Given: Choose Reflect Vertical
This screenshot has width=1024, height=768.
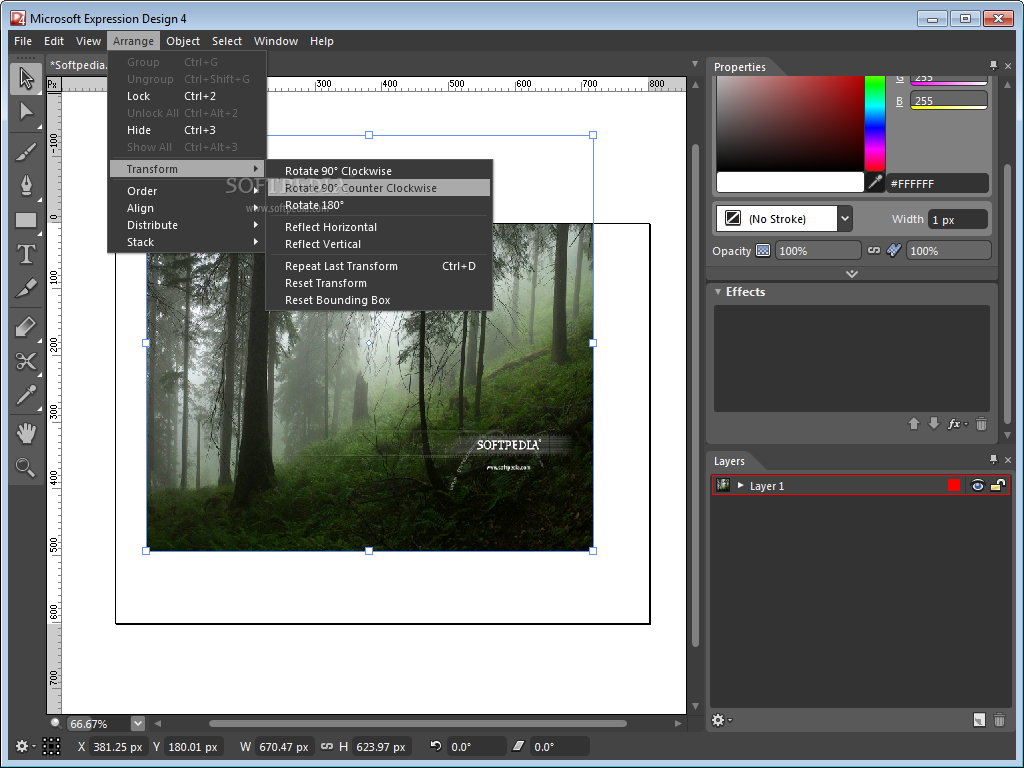Looking at the screenshot, I should 379,244.
